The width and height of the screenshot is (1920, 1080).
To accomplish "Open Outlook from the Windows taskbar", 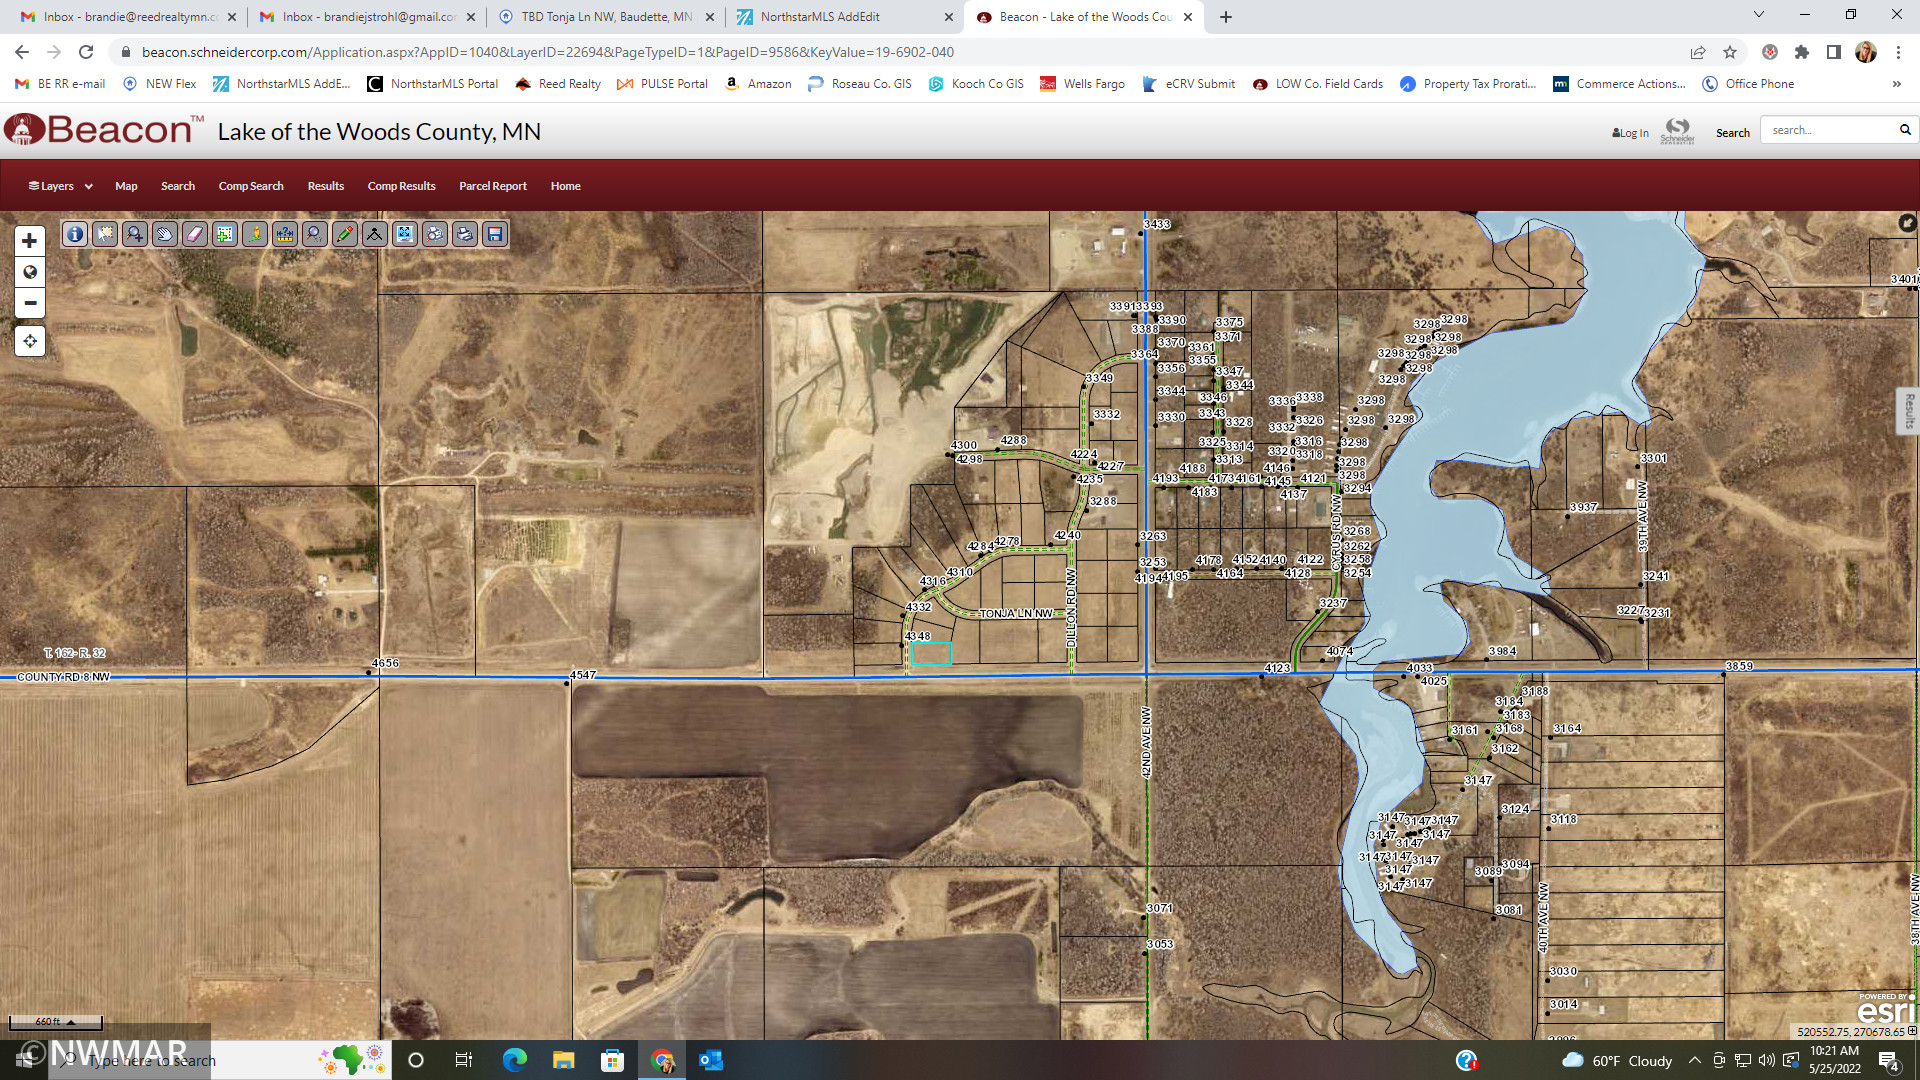I will point(711,1060).
